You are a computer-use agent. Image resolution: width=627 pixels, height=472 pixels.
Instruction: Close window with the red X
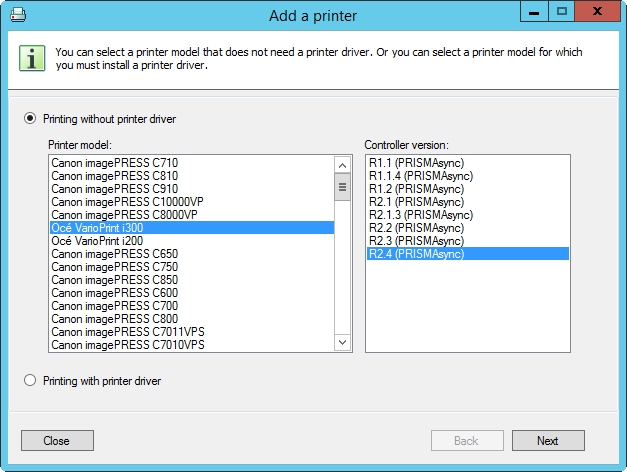(x=597, y=12)
